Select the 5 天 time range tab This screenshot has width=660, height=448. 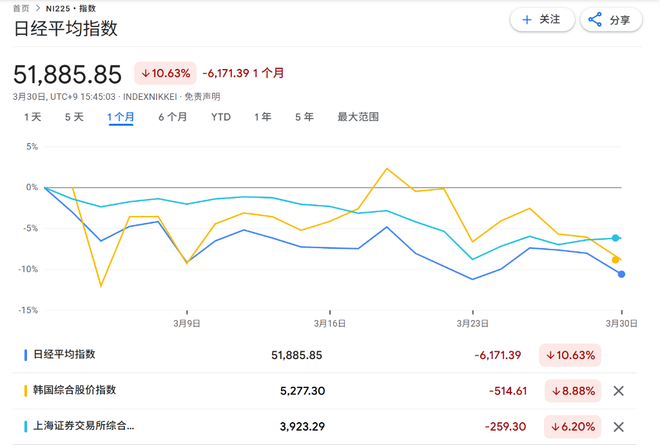tap(74, 117)
